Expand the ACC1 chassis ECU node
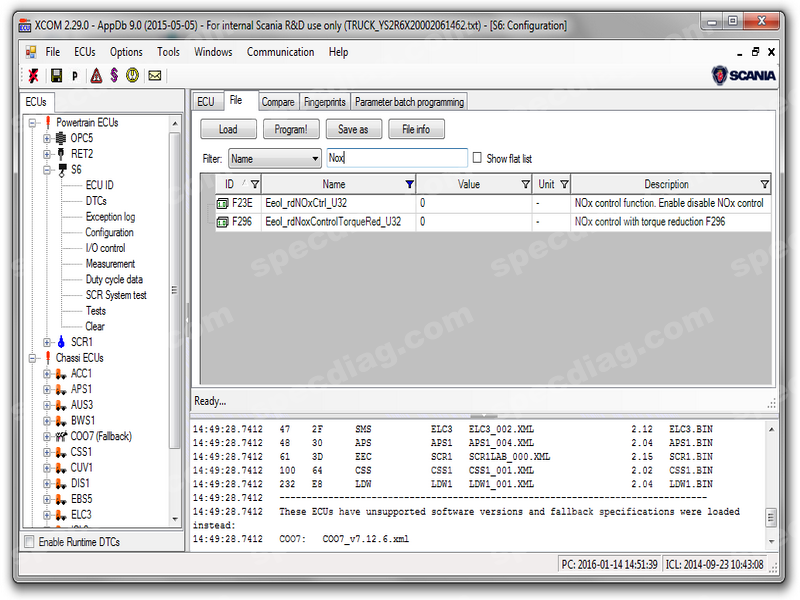Viewport: 800px width, 600px height. click(47, 374)
